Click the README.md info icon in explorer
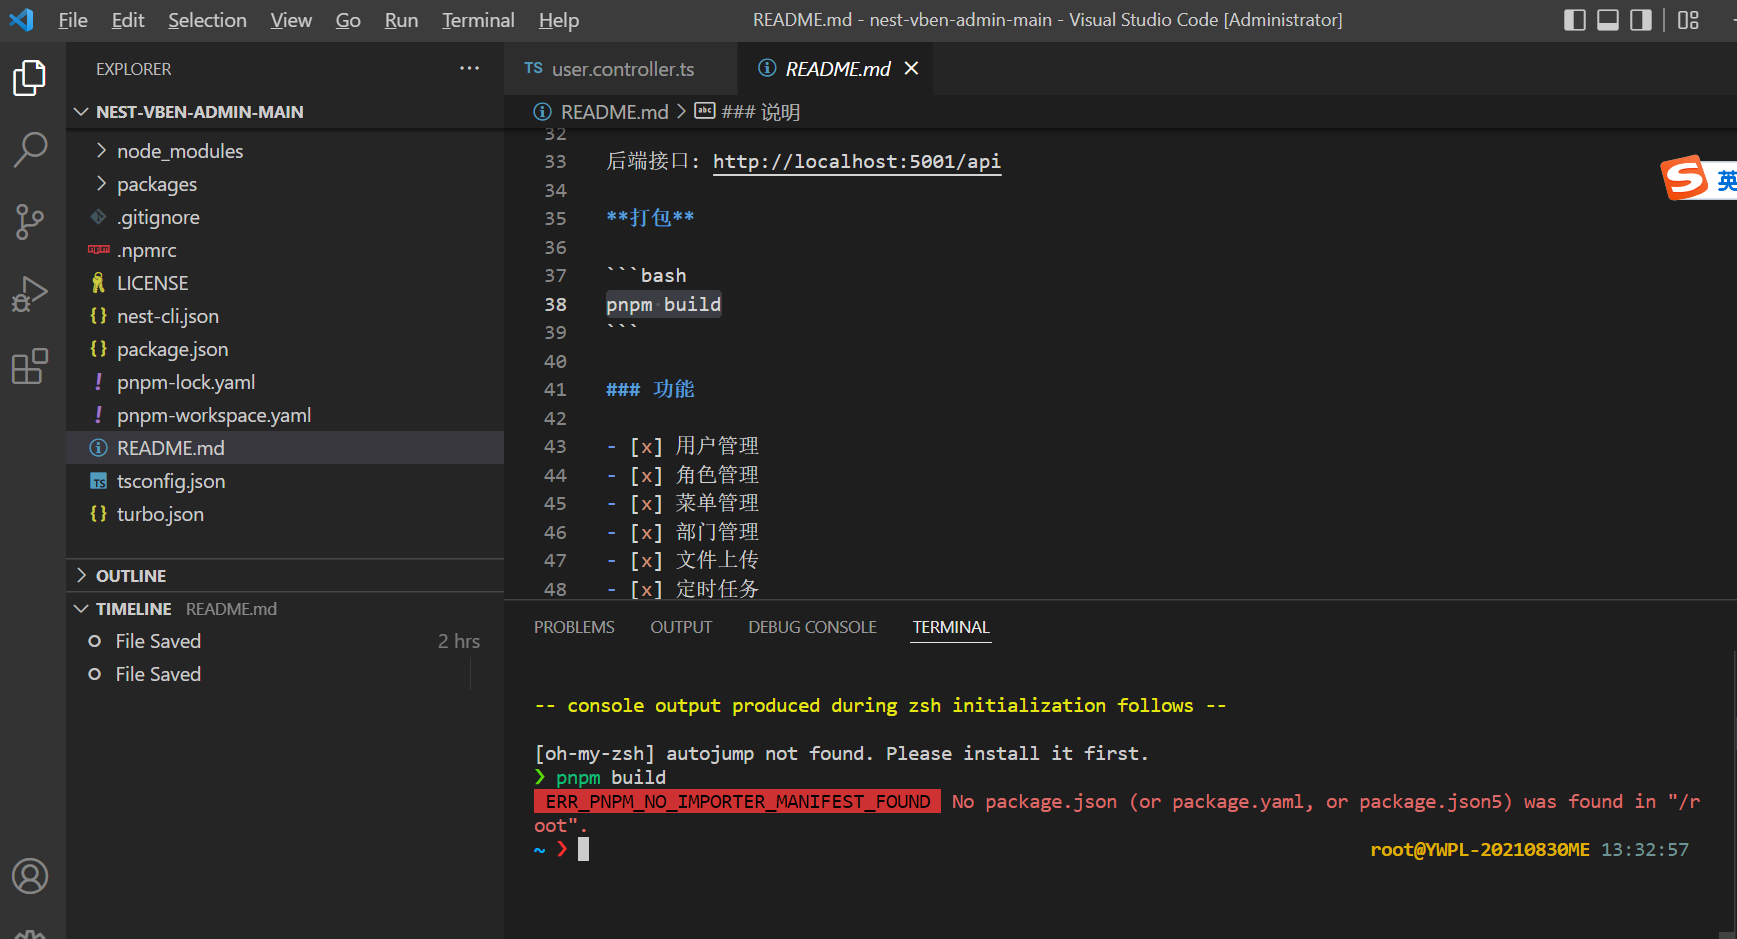The height and width of the screenshot is (939, 1737). click(x=98, y=448)
